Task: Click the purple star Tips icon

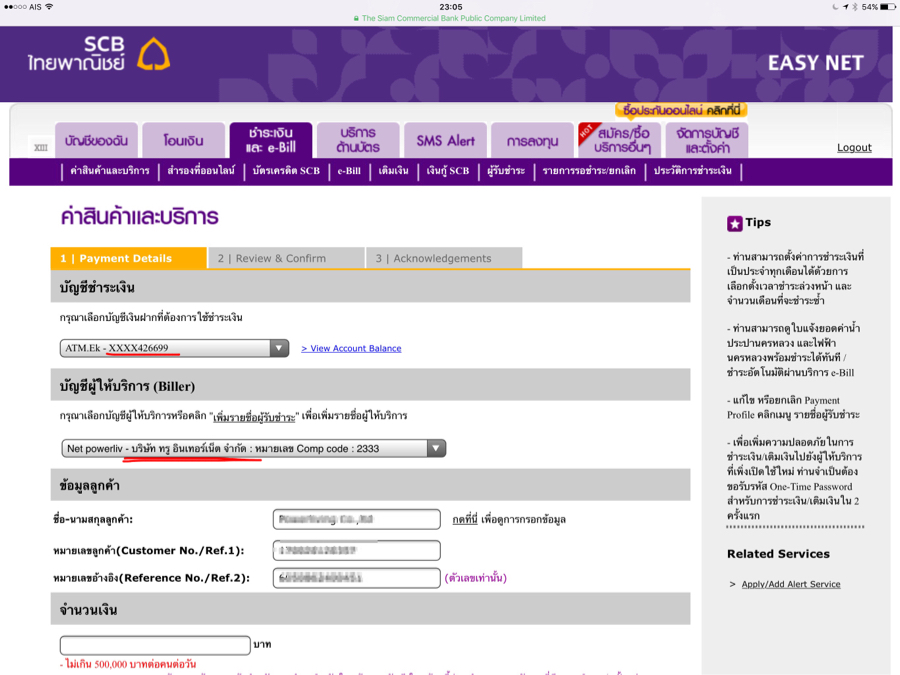Action: [x=734, y=223]
